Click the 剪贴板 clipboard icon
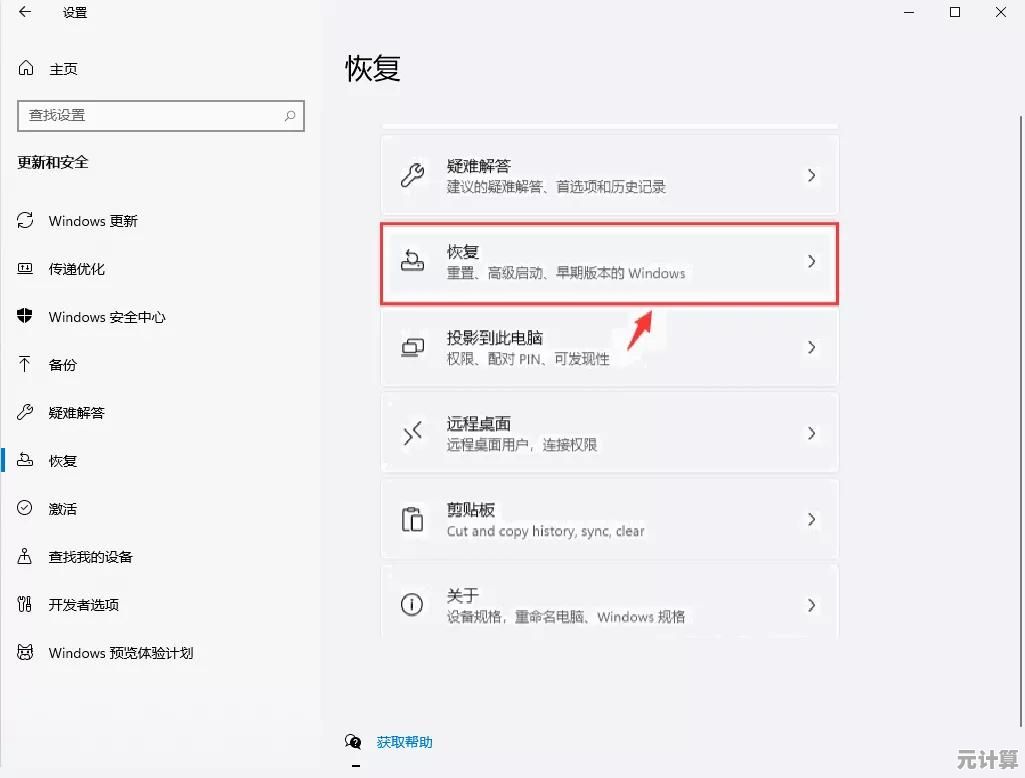 coord(412,520)
